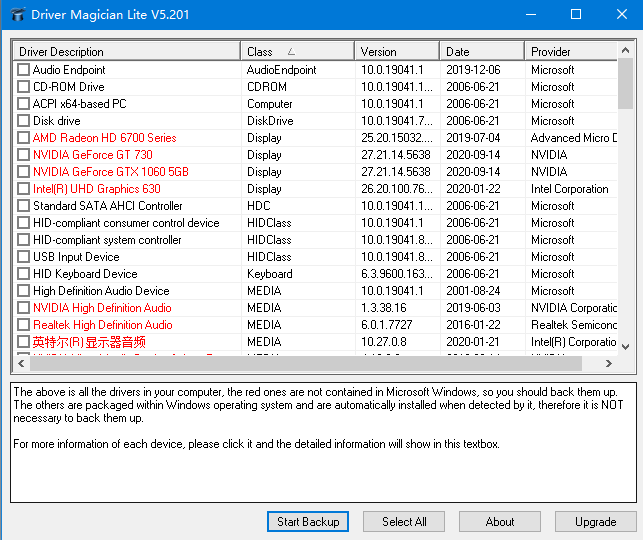The width and height of the screenshot is (643, 540).
Task: Check the NVIDIA High Definition Audio checkbox
Action: pyautogui.click(x=23, y=308)
